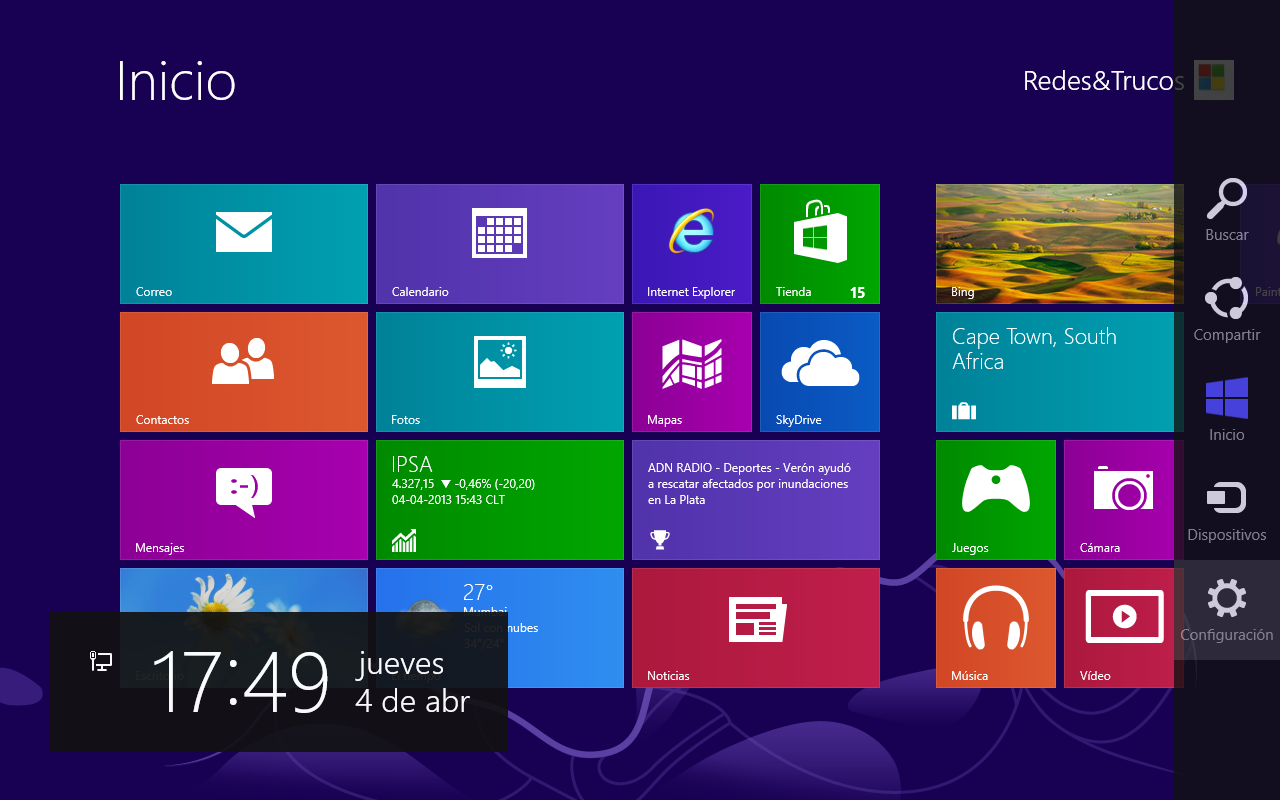
Task: Click the store update count 15
Action: (x=857, y=293)
